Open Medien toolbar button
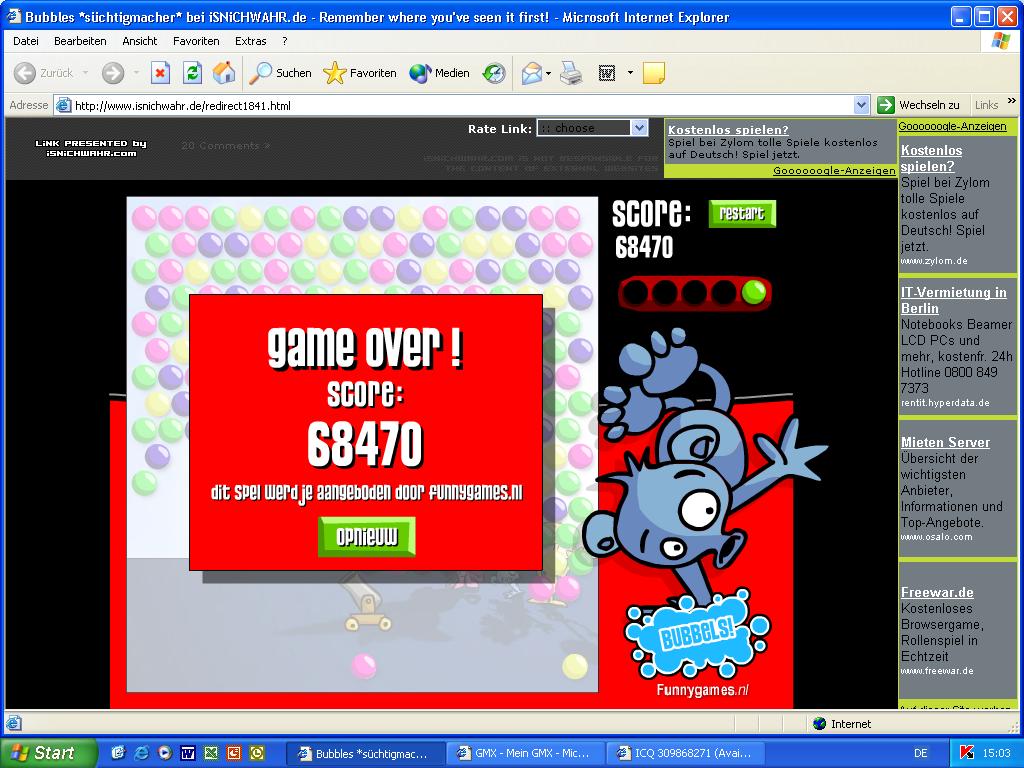The image size is (1024, 768). [x=440, y=73]
